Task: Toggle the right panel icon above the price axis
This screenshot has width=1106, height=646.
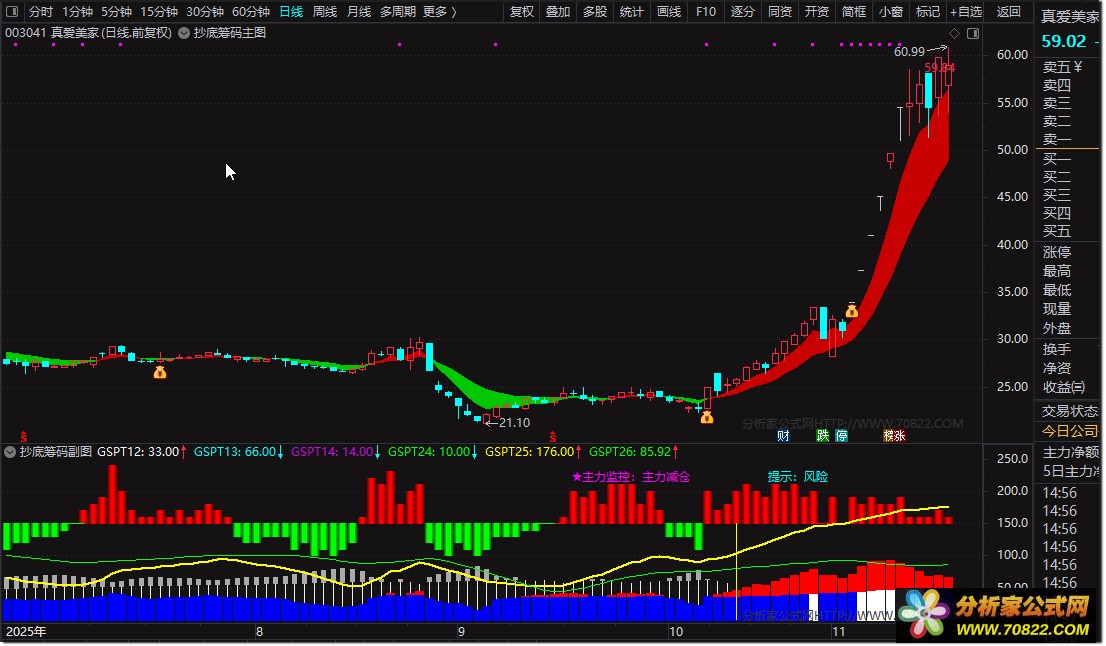Action: coord(973,33)
